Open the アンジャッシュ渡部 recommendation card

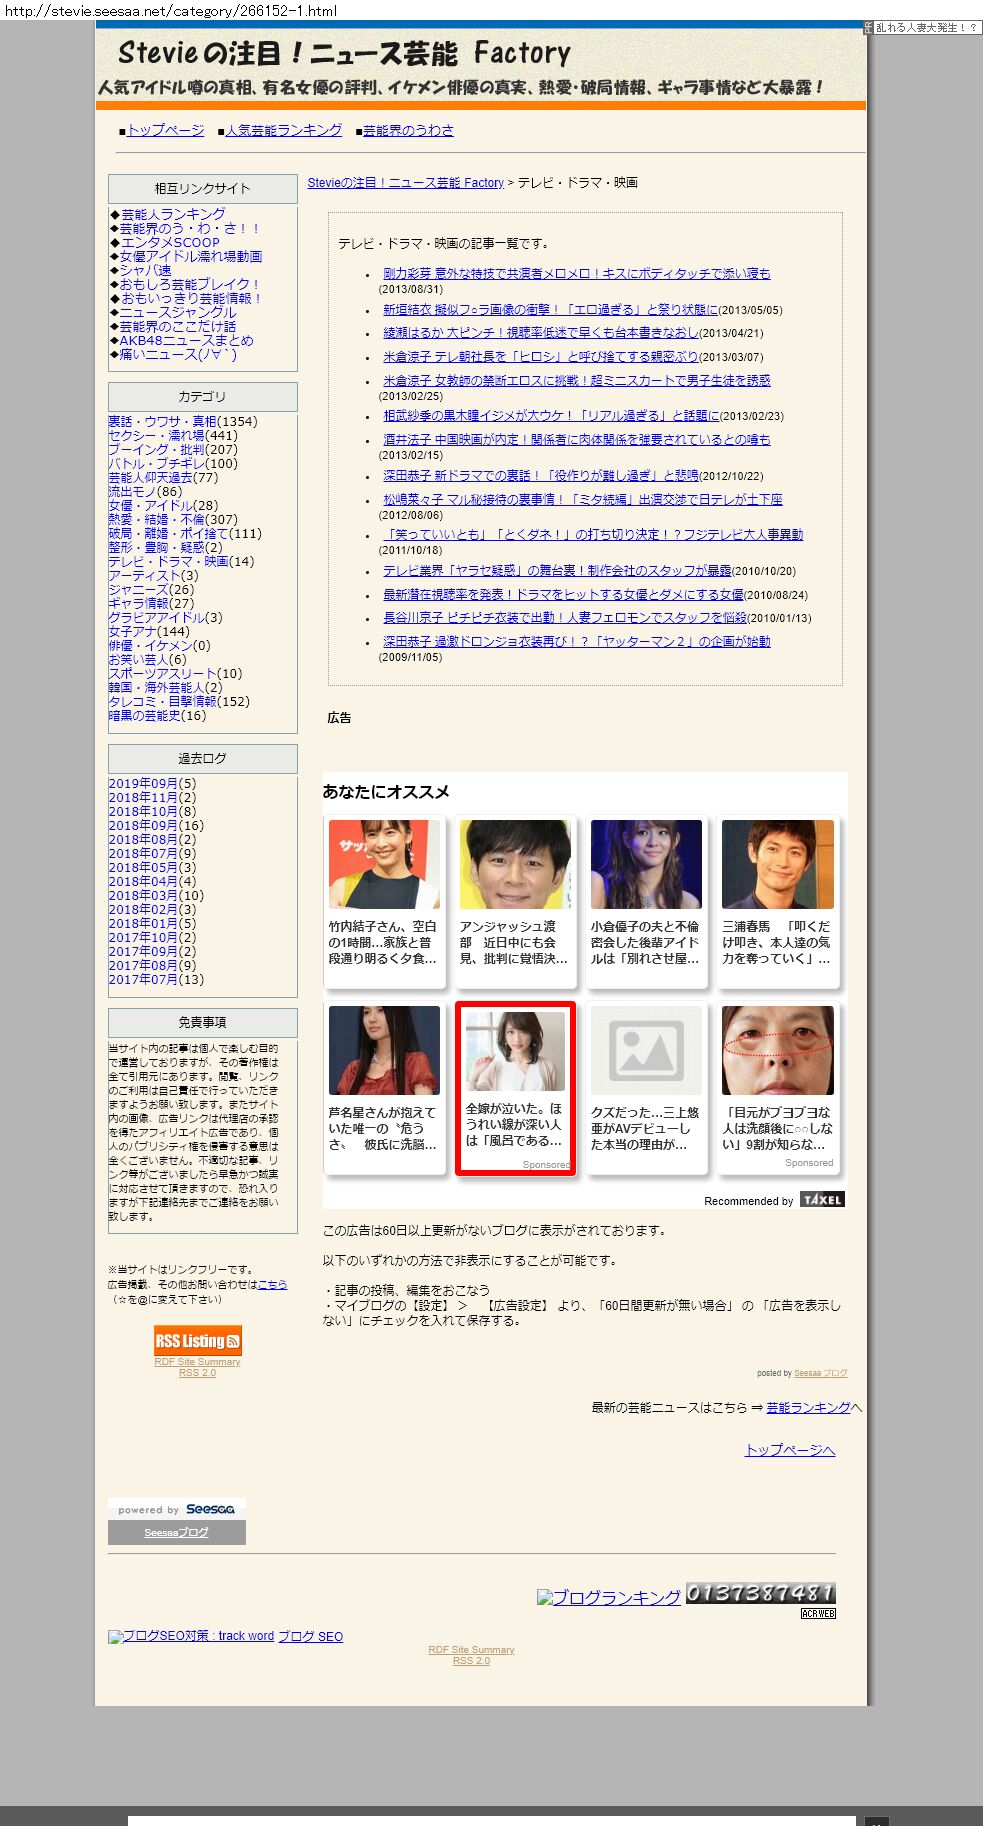pos(515,901)
